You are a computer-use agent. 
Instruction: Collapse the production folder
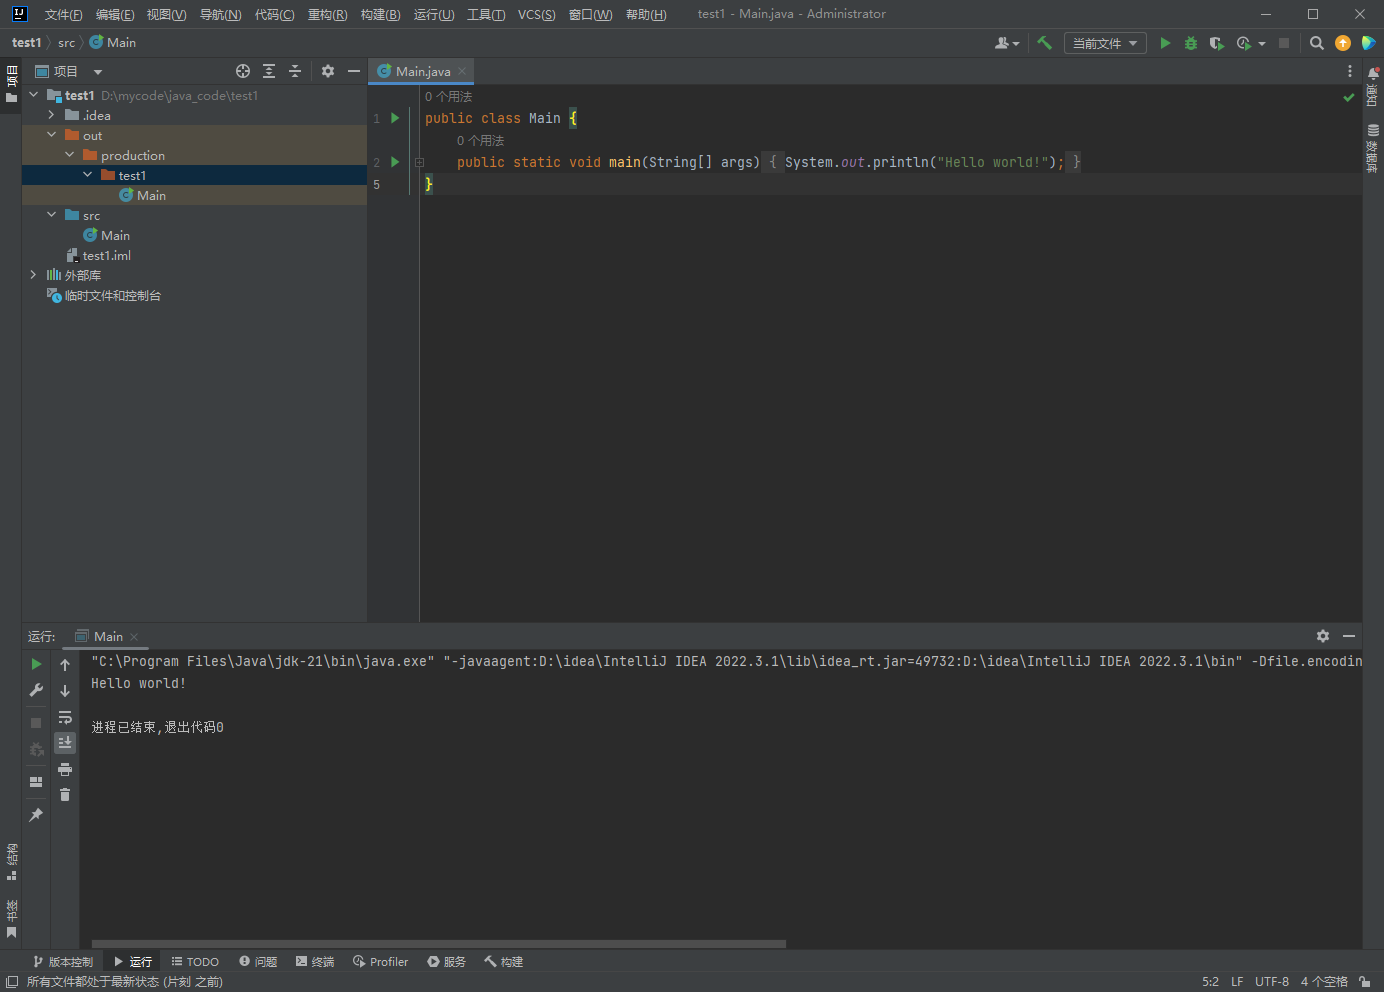69,155
